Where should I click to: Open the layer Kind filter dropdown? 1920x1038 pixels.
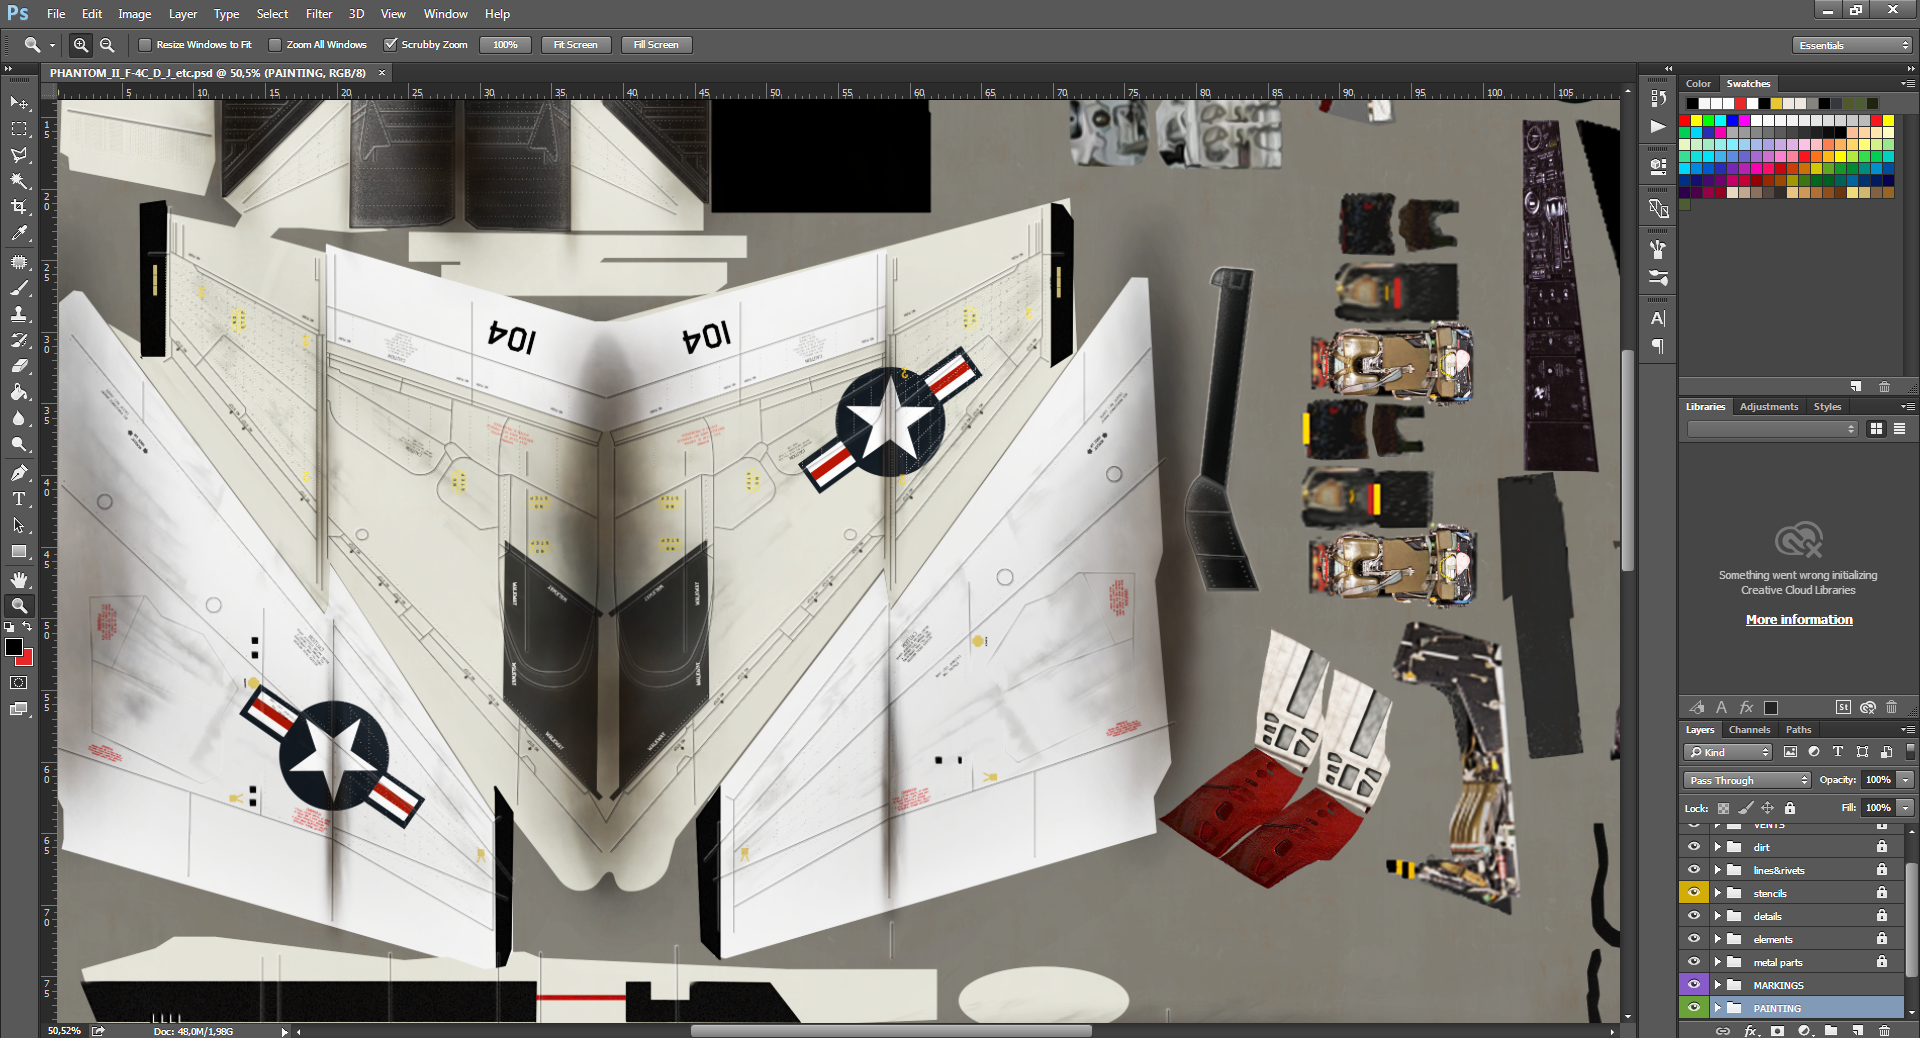coord(1728,752)
